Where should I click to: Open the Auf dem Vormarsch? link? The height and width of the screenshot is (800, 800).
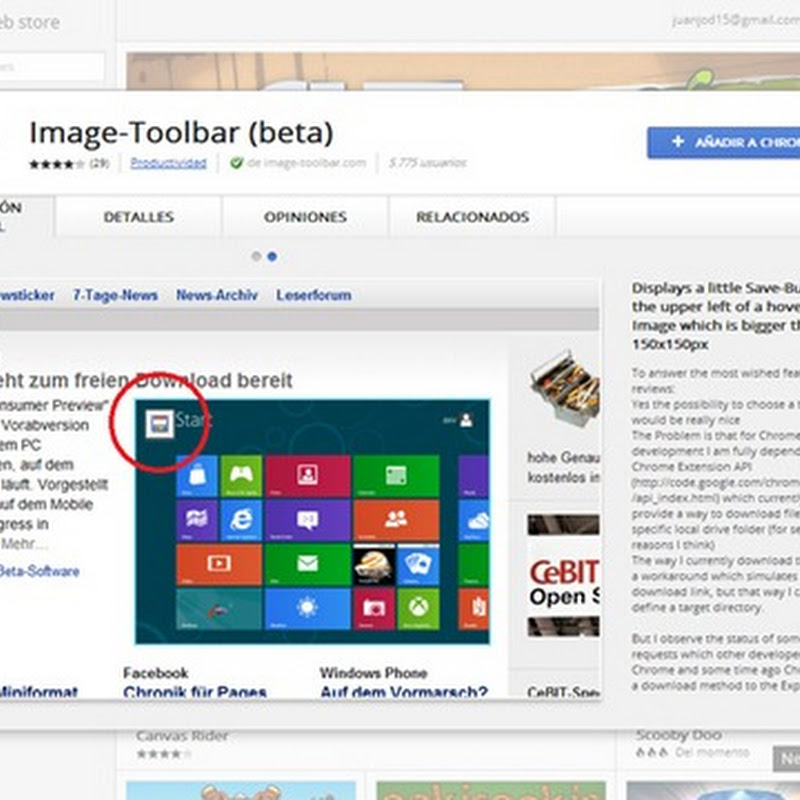coord(404,691)
